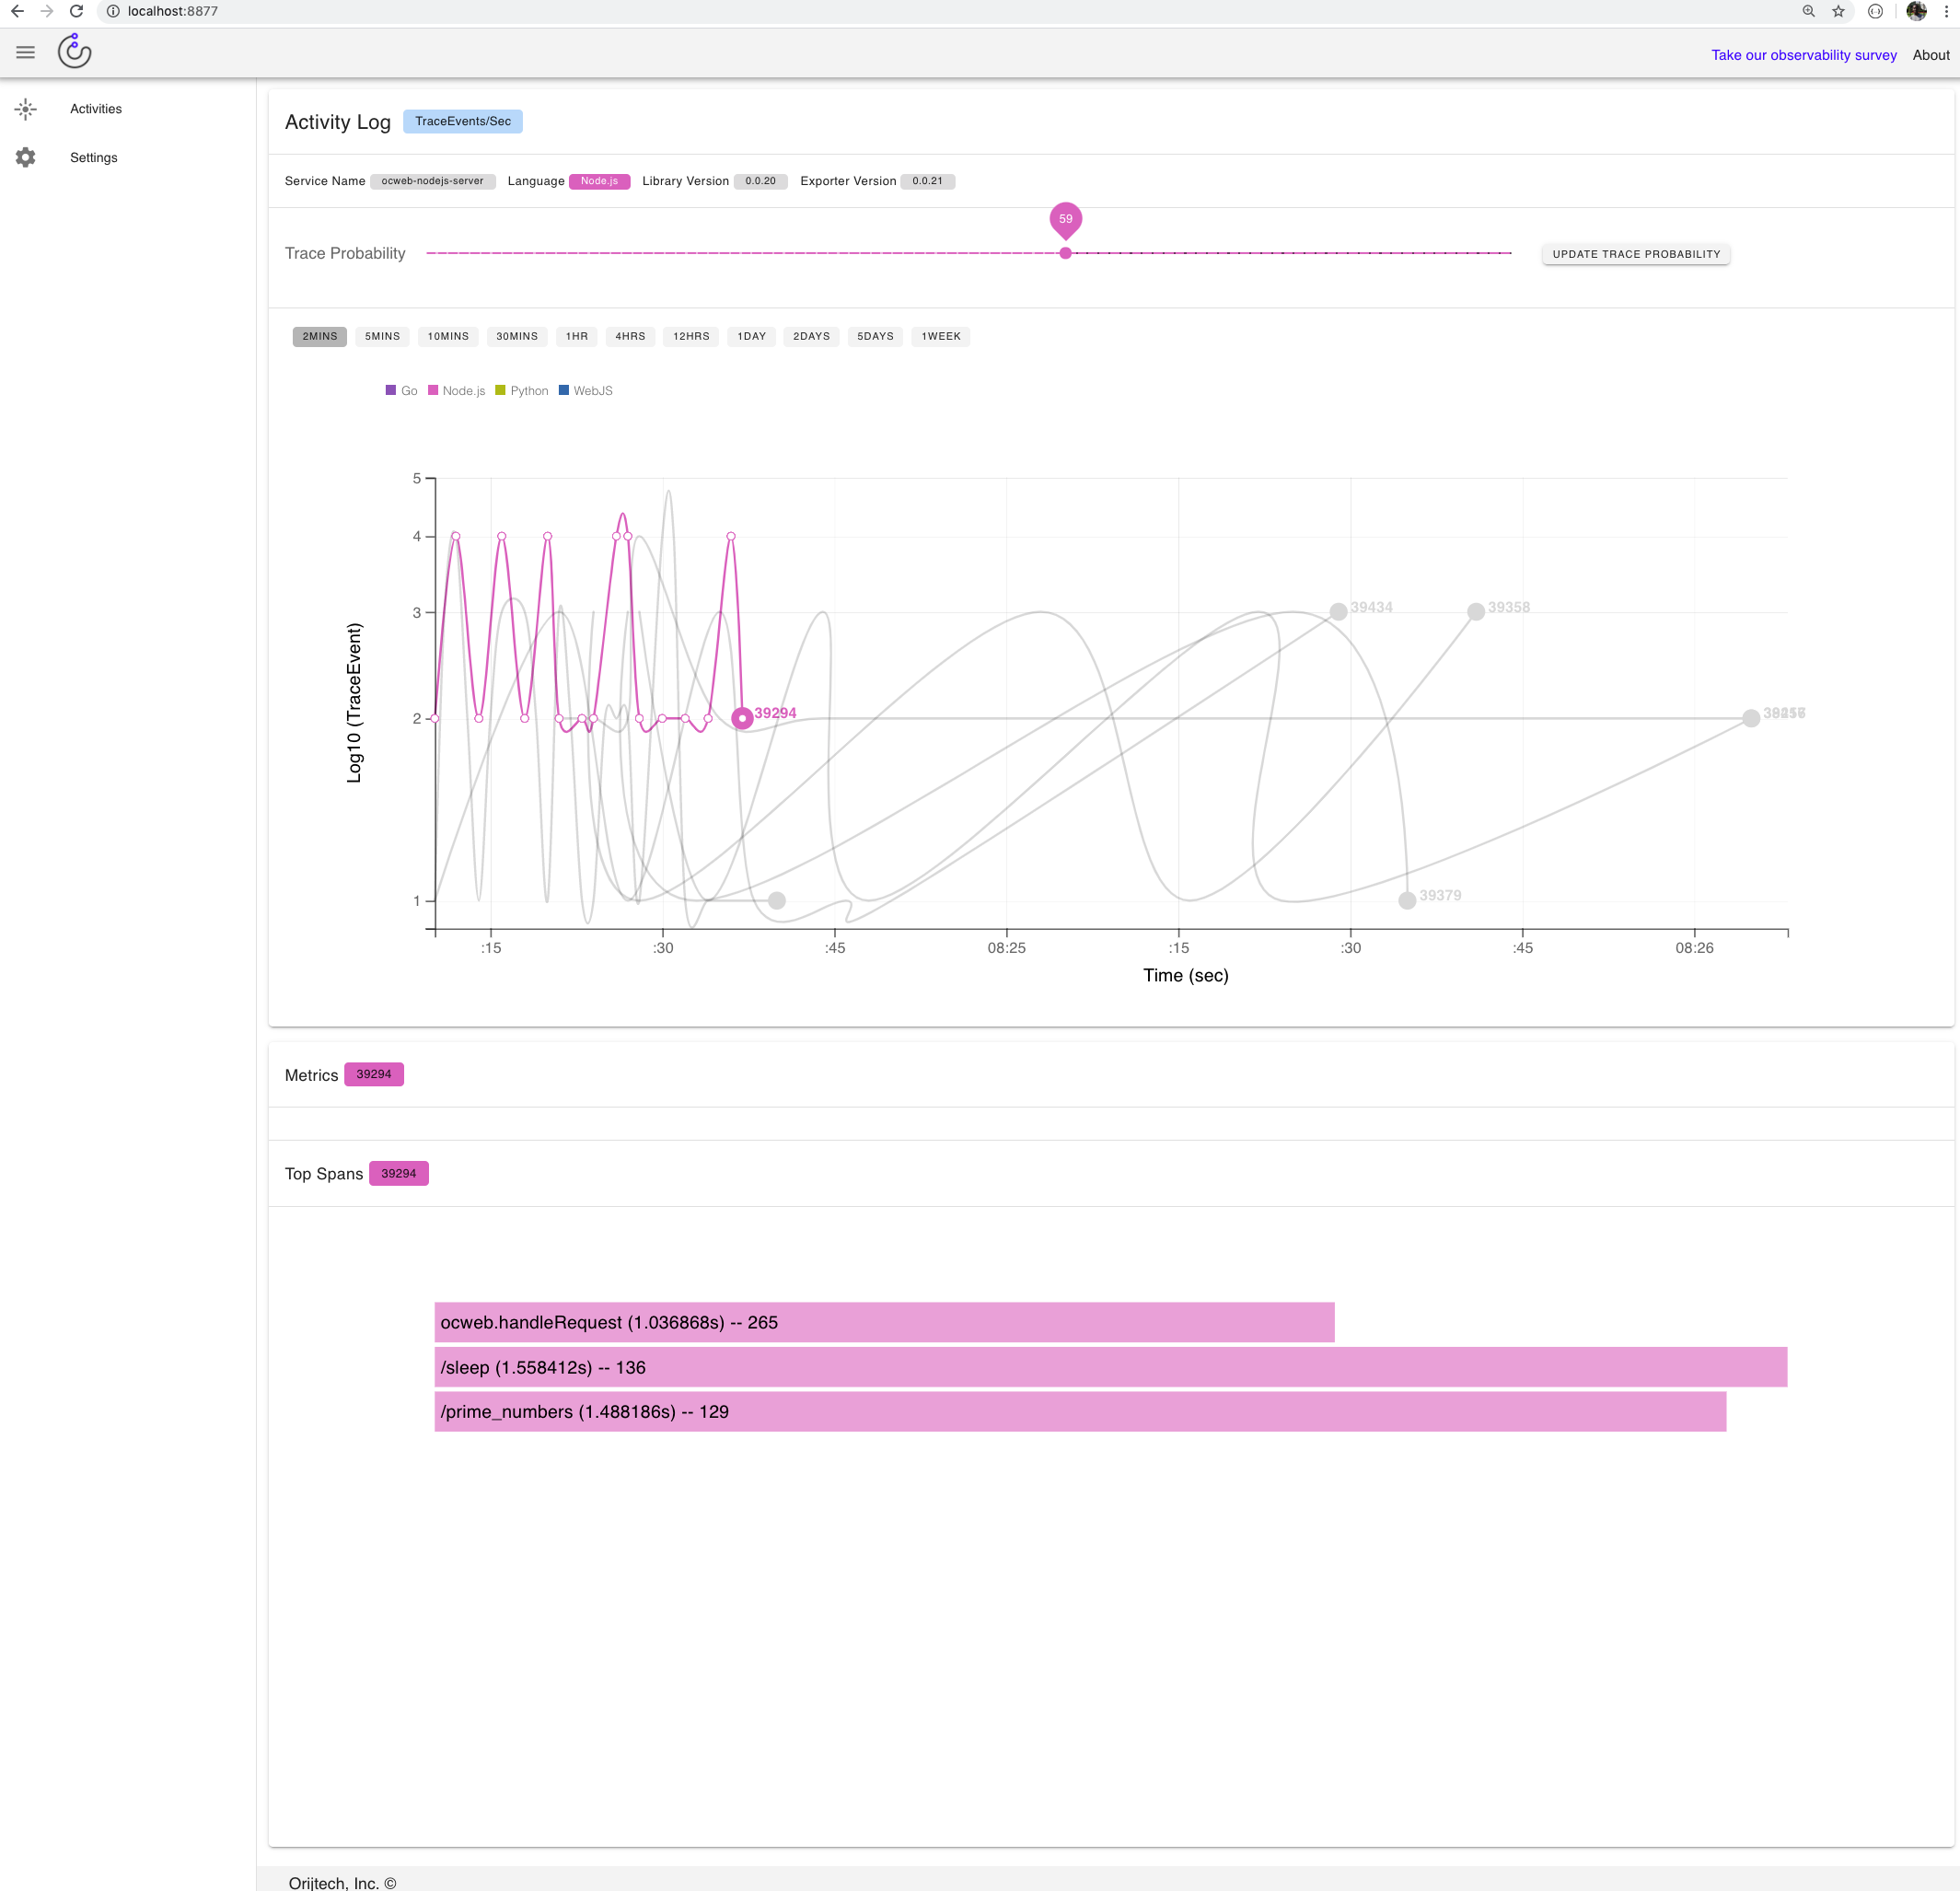Select highlighted chart point 39294
The width and height of the screenshot is (1960, 1891).
(742, 718)
